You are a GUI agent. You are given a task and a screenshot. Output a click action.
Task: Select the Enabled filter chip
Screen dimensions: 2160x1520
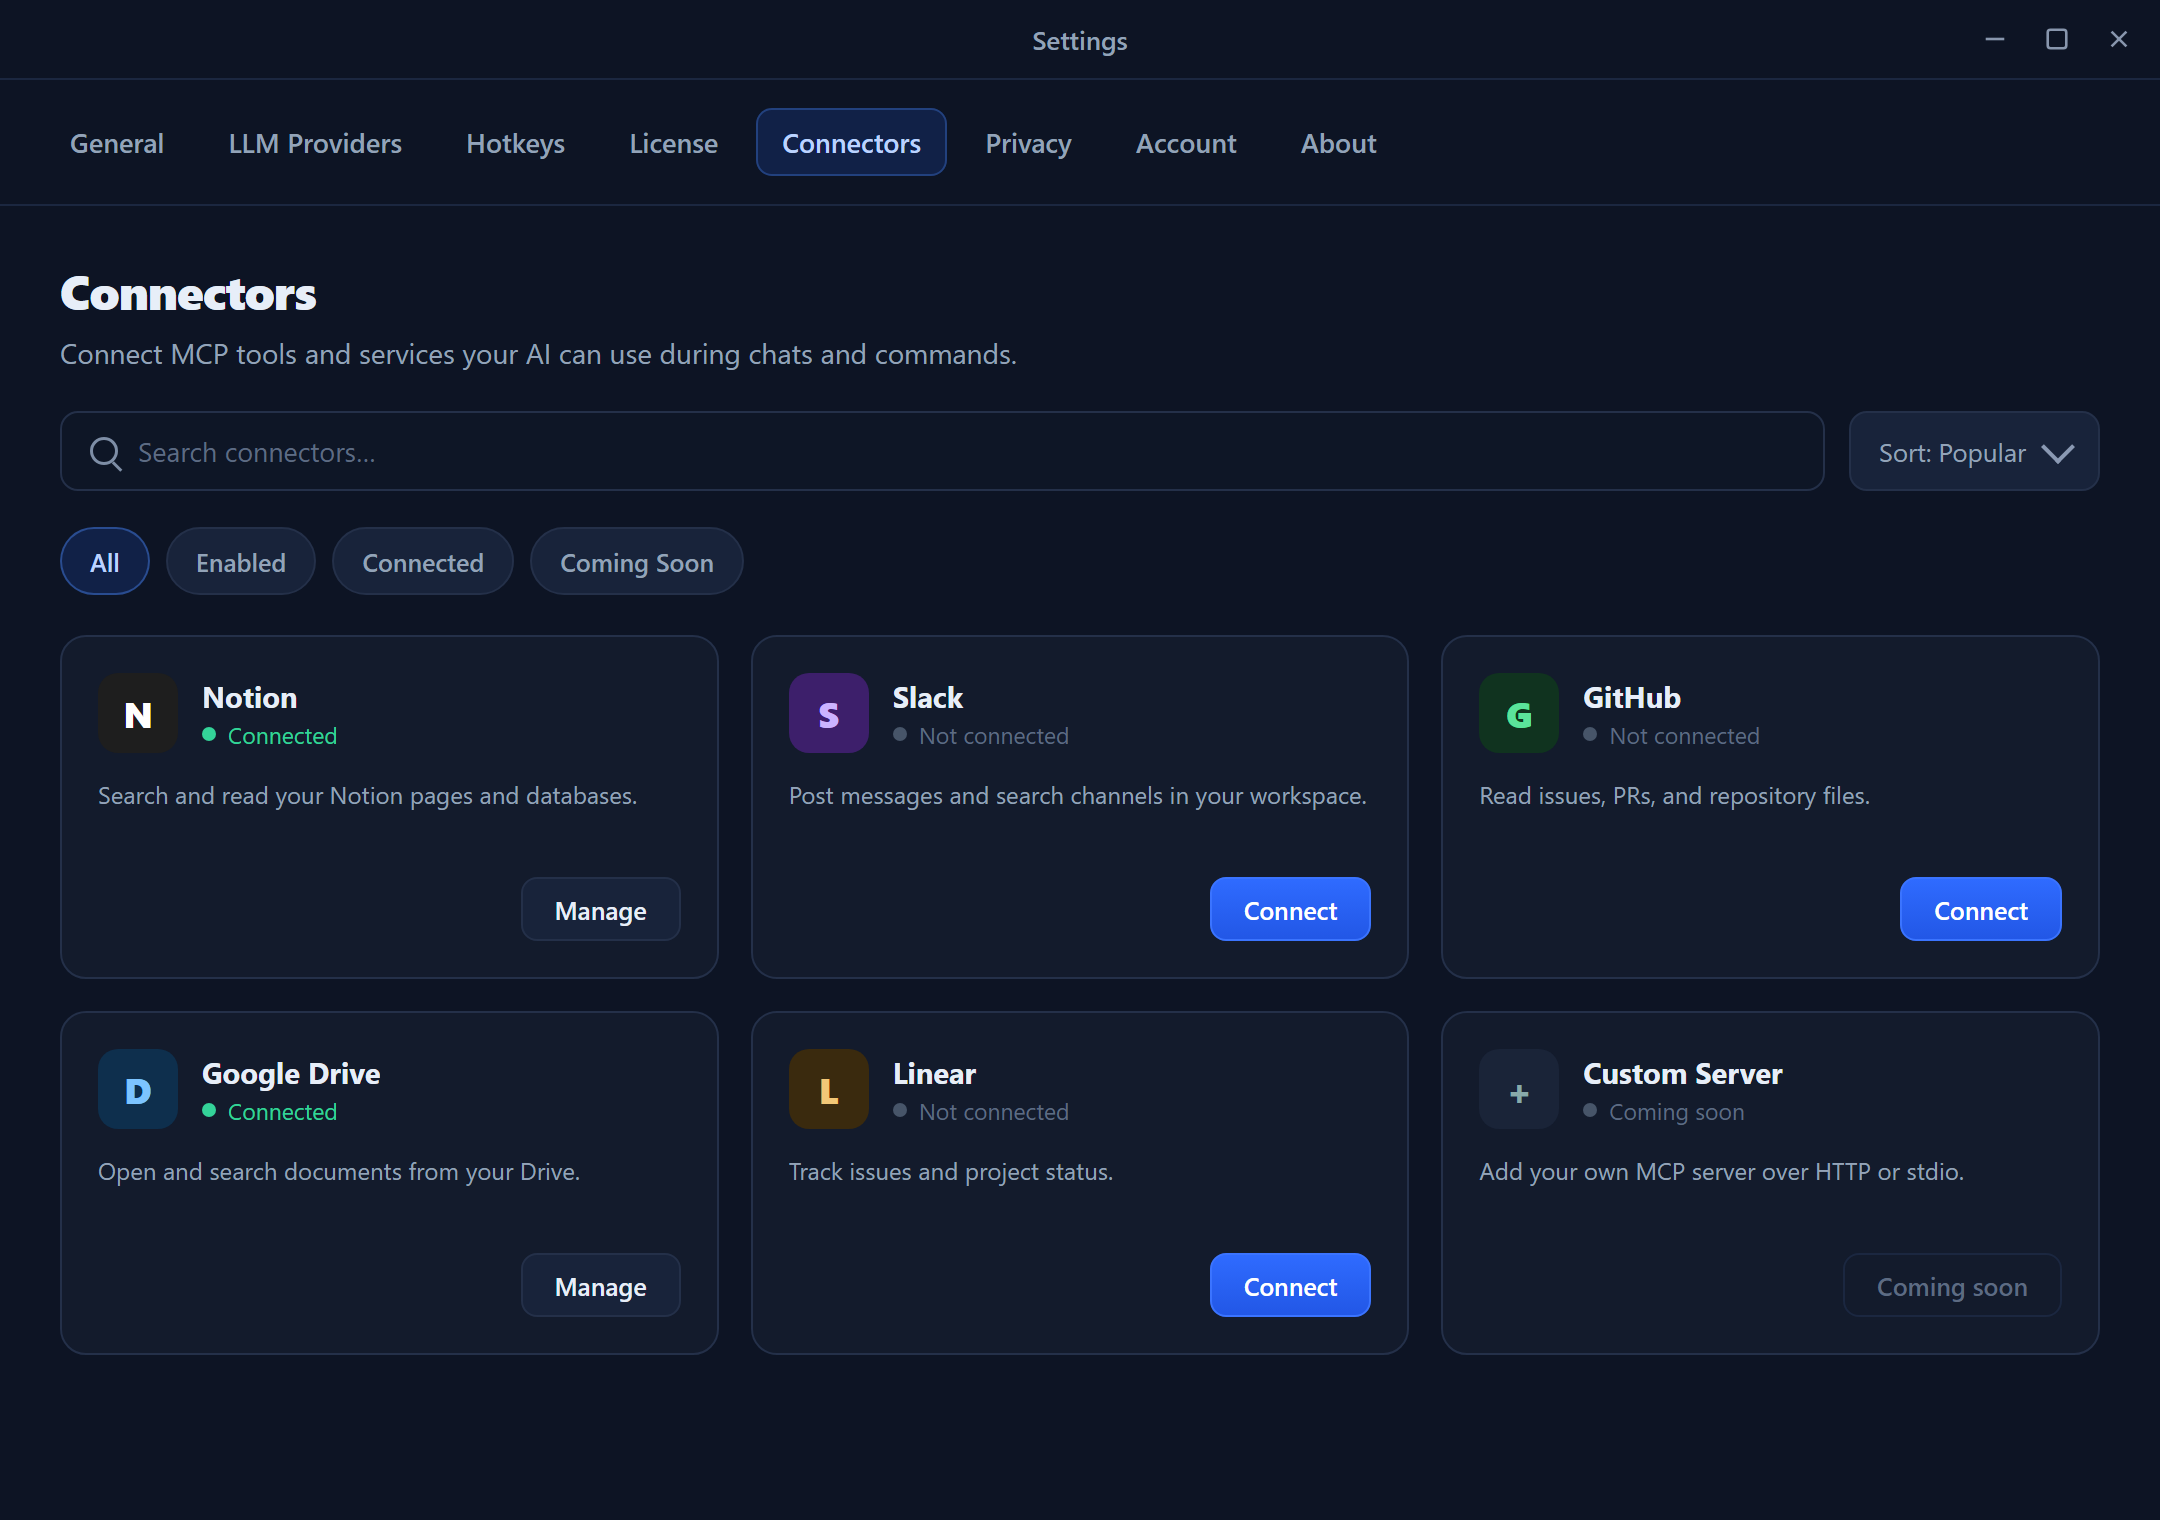pyautogui.click(x=241, y=561)
